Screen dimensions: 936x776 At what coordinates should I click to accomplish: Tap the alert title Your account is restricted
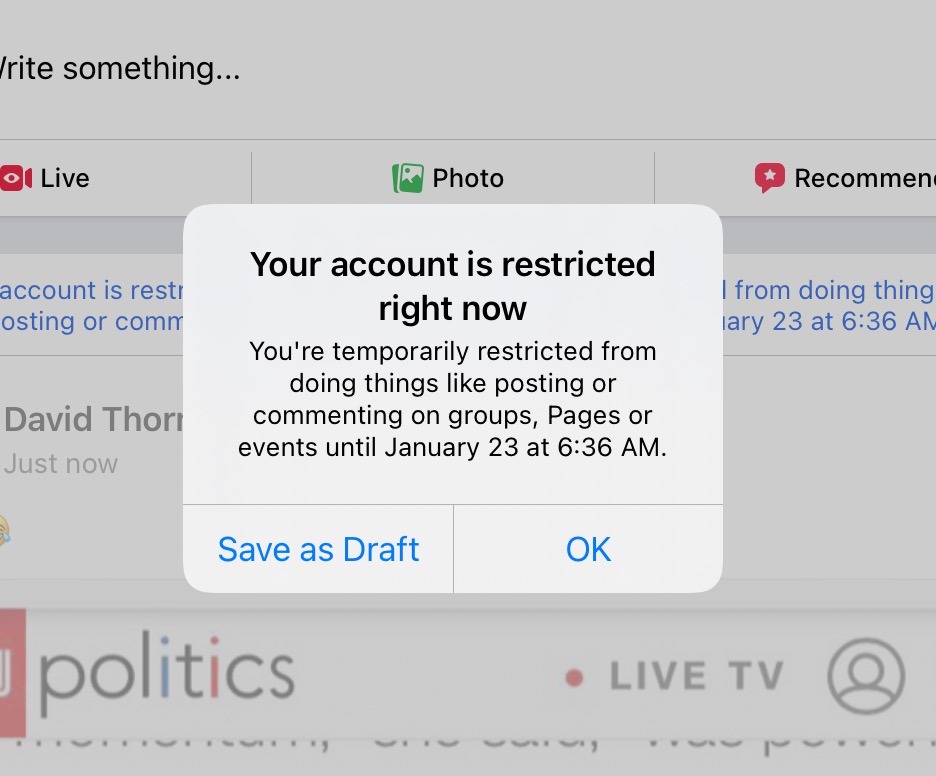tap(452, 286)
